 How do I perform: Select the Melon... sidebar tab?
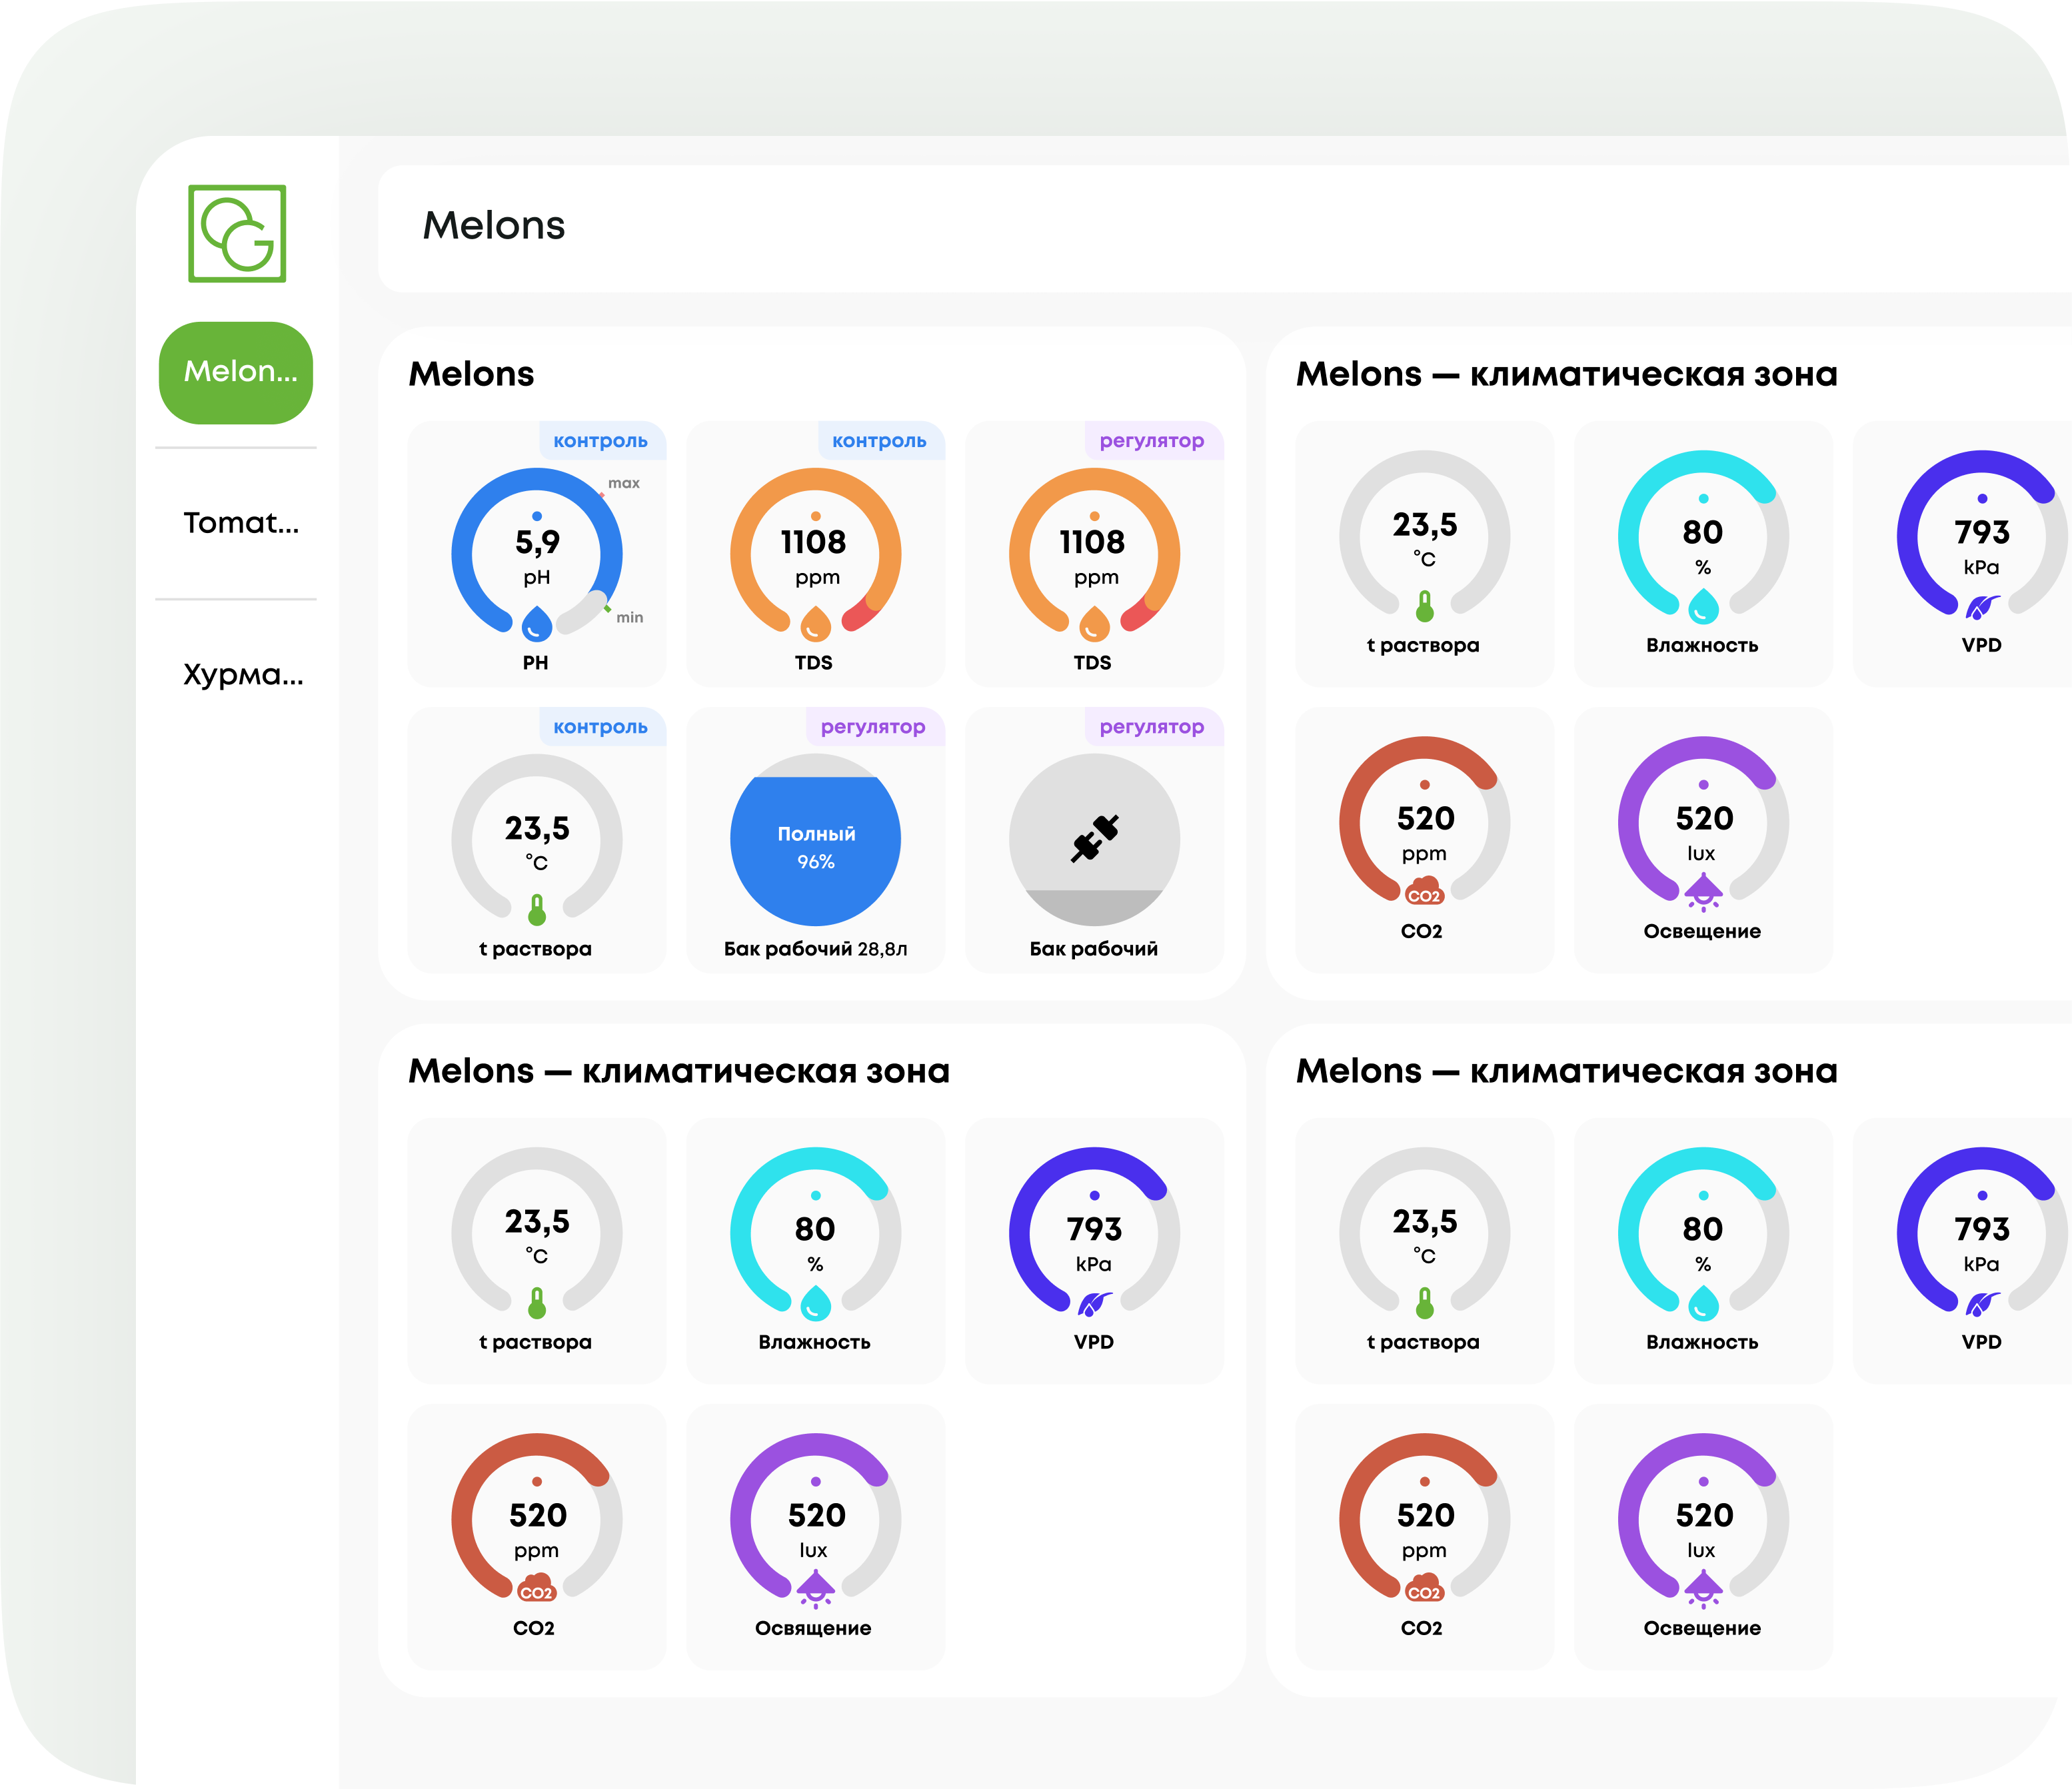pos(236,372)
